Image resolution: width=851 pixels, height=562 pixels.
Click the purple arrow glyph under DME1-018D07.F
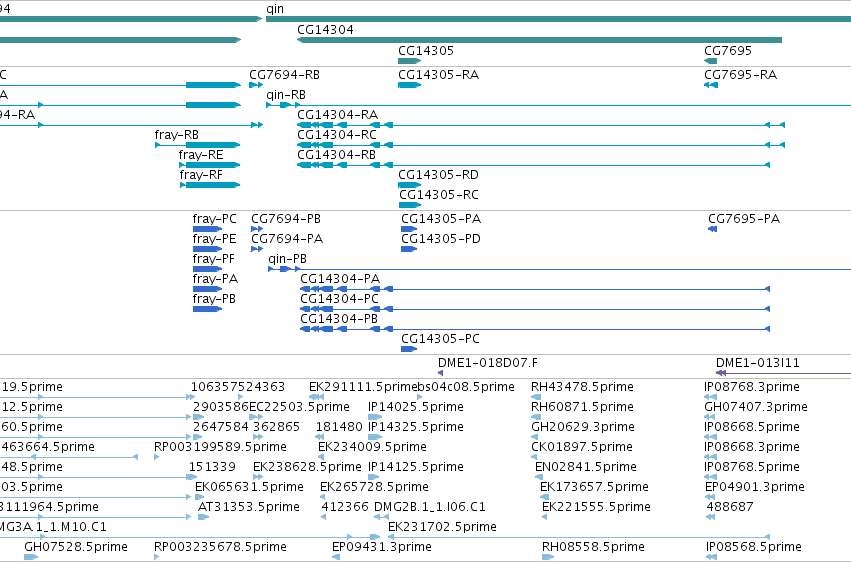(440, 373)
